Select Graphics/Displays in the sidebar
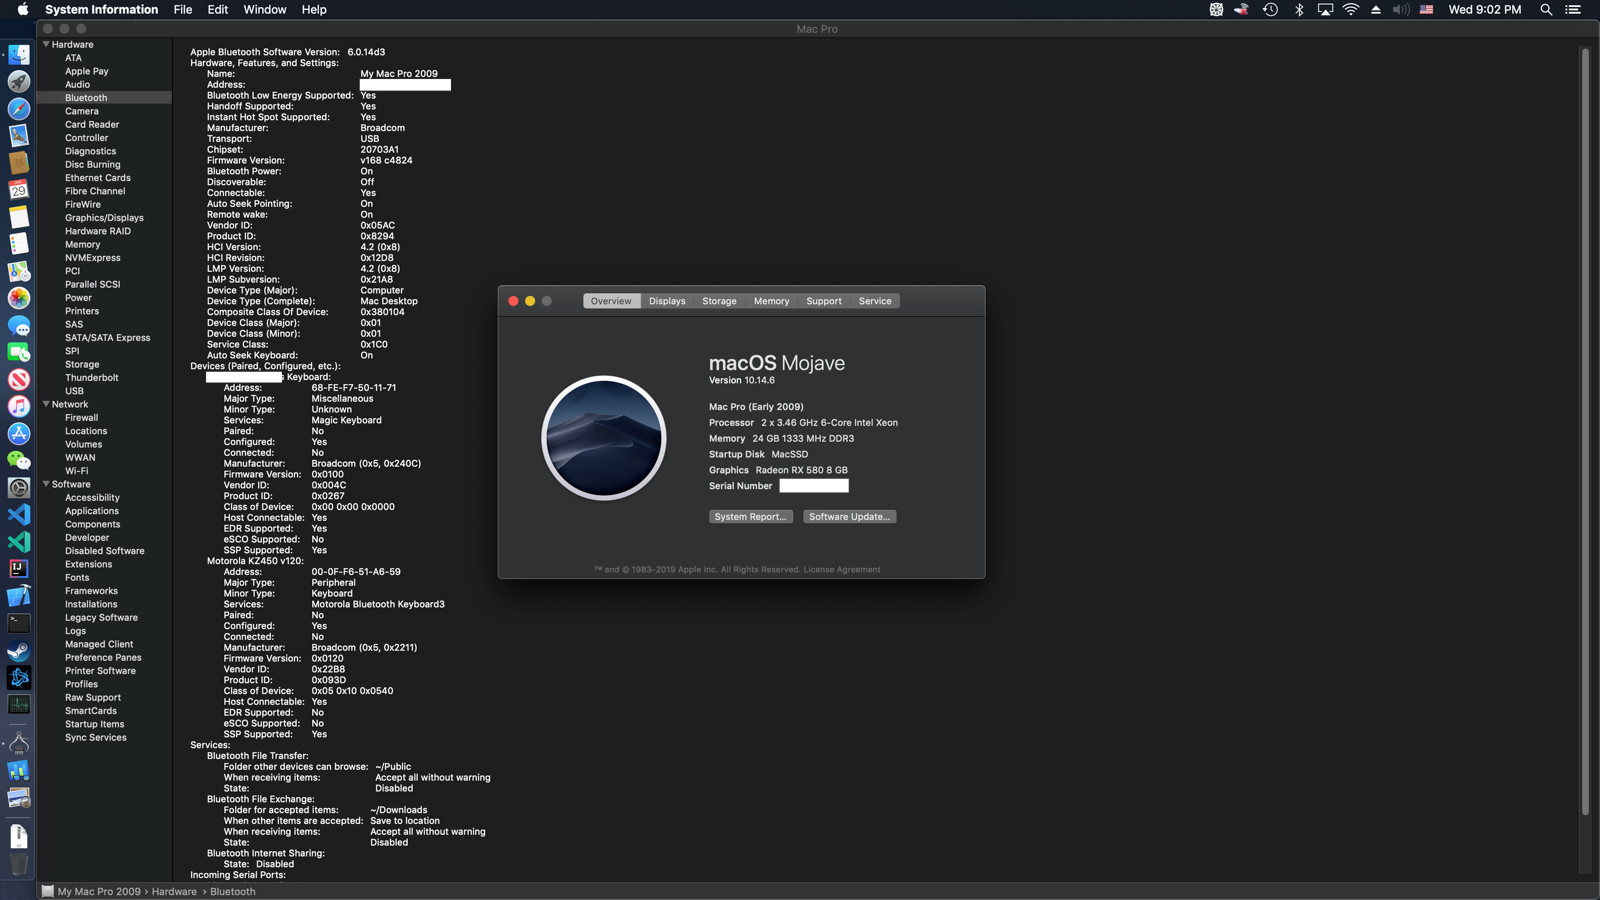 [104, 218]
